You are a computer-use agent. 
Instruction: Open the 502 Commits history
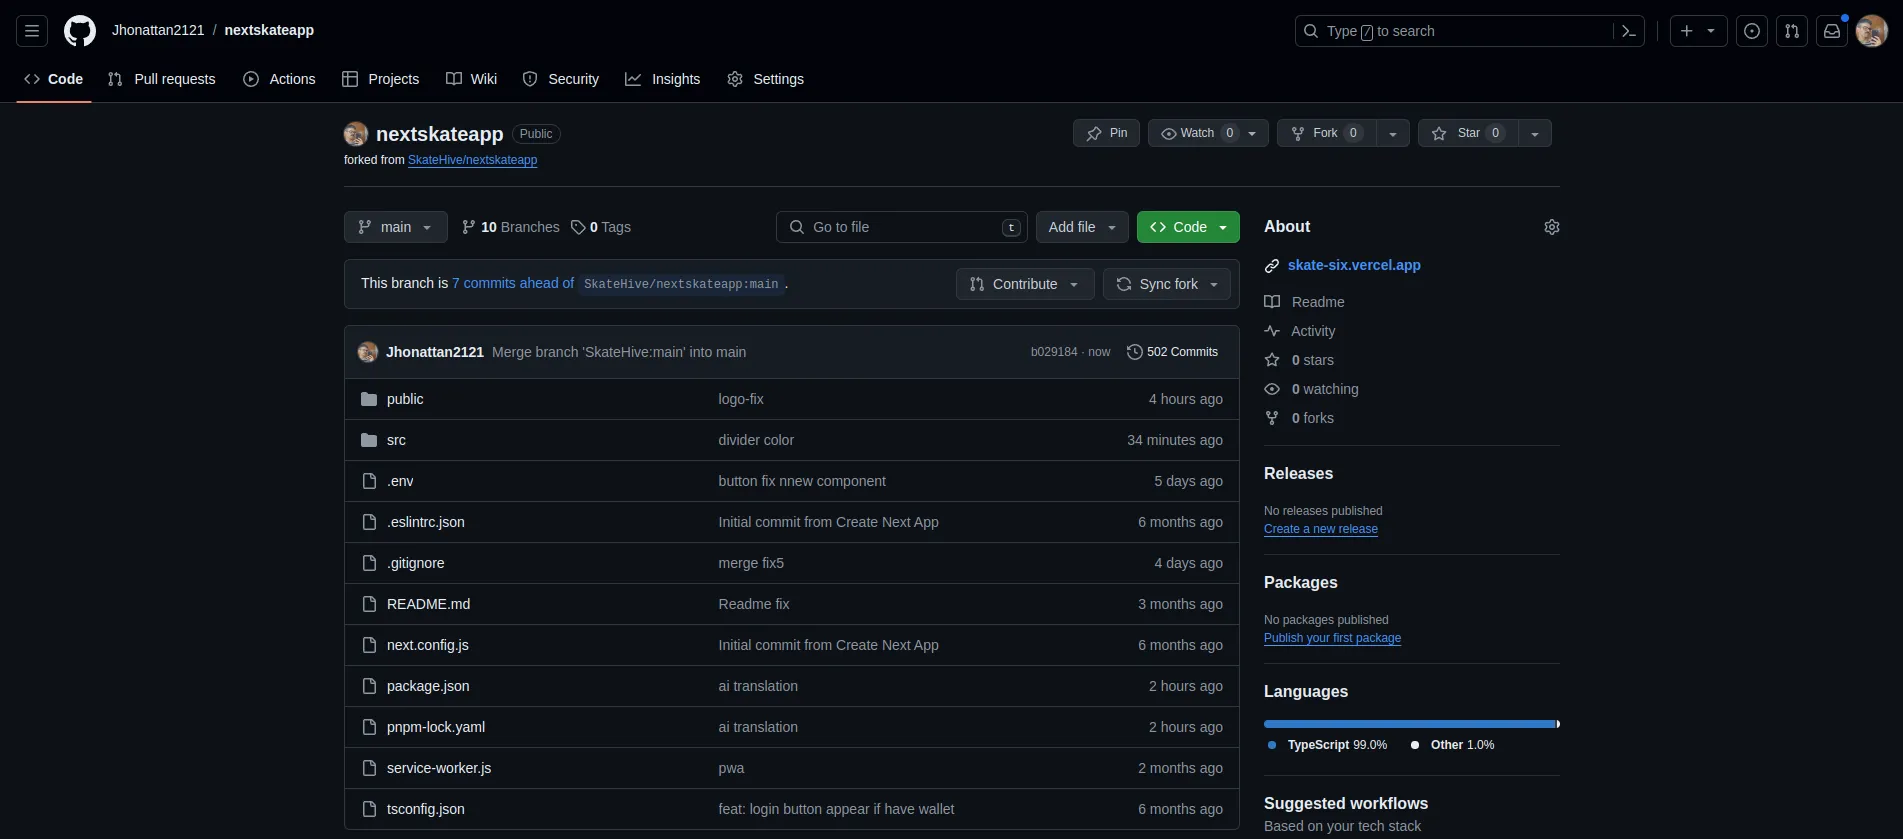coord(1172,352)
